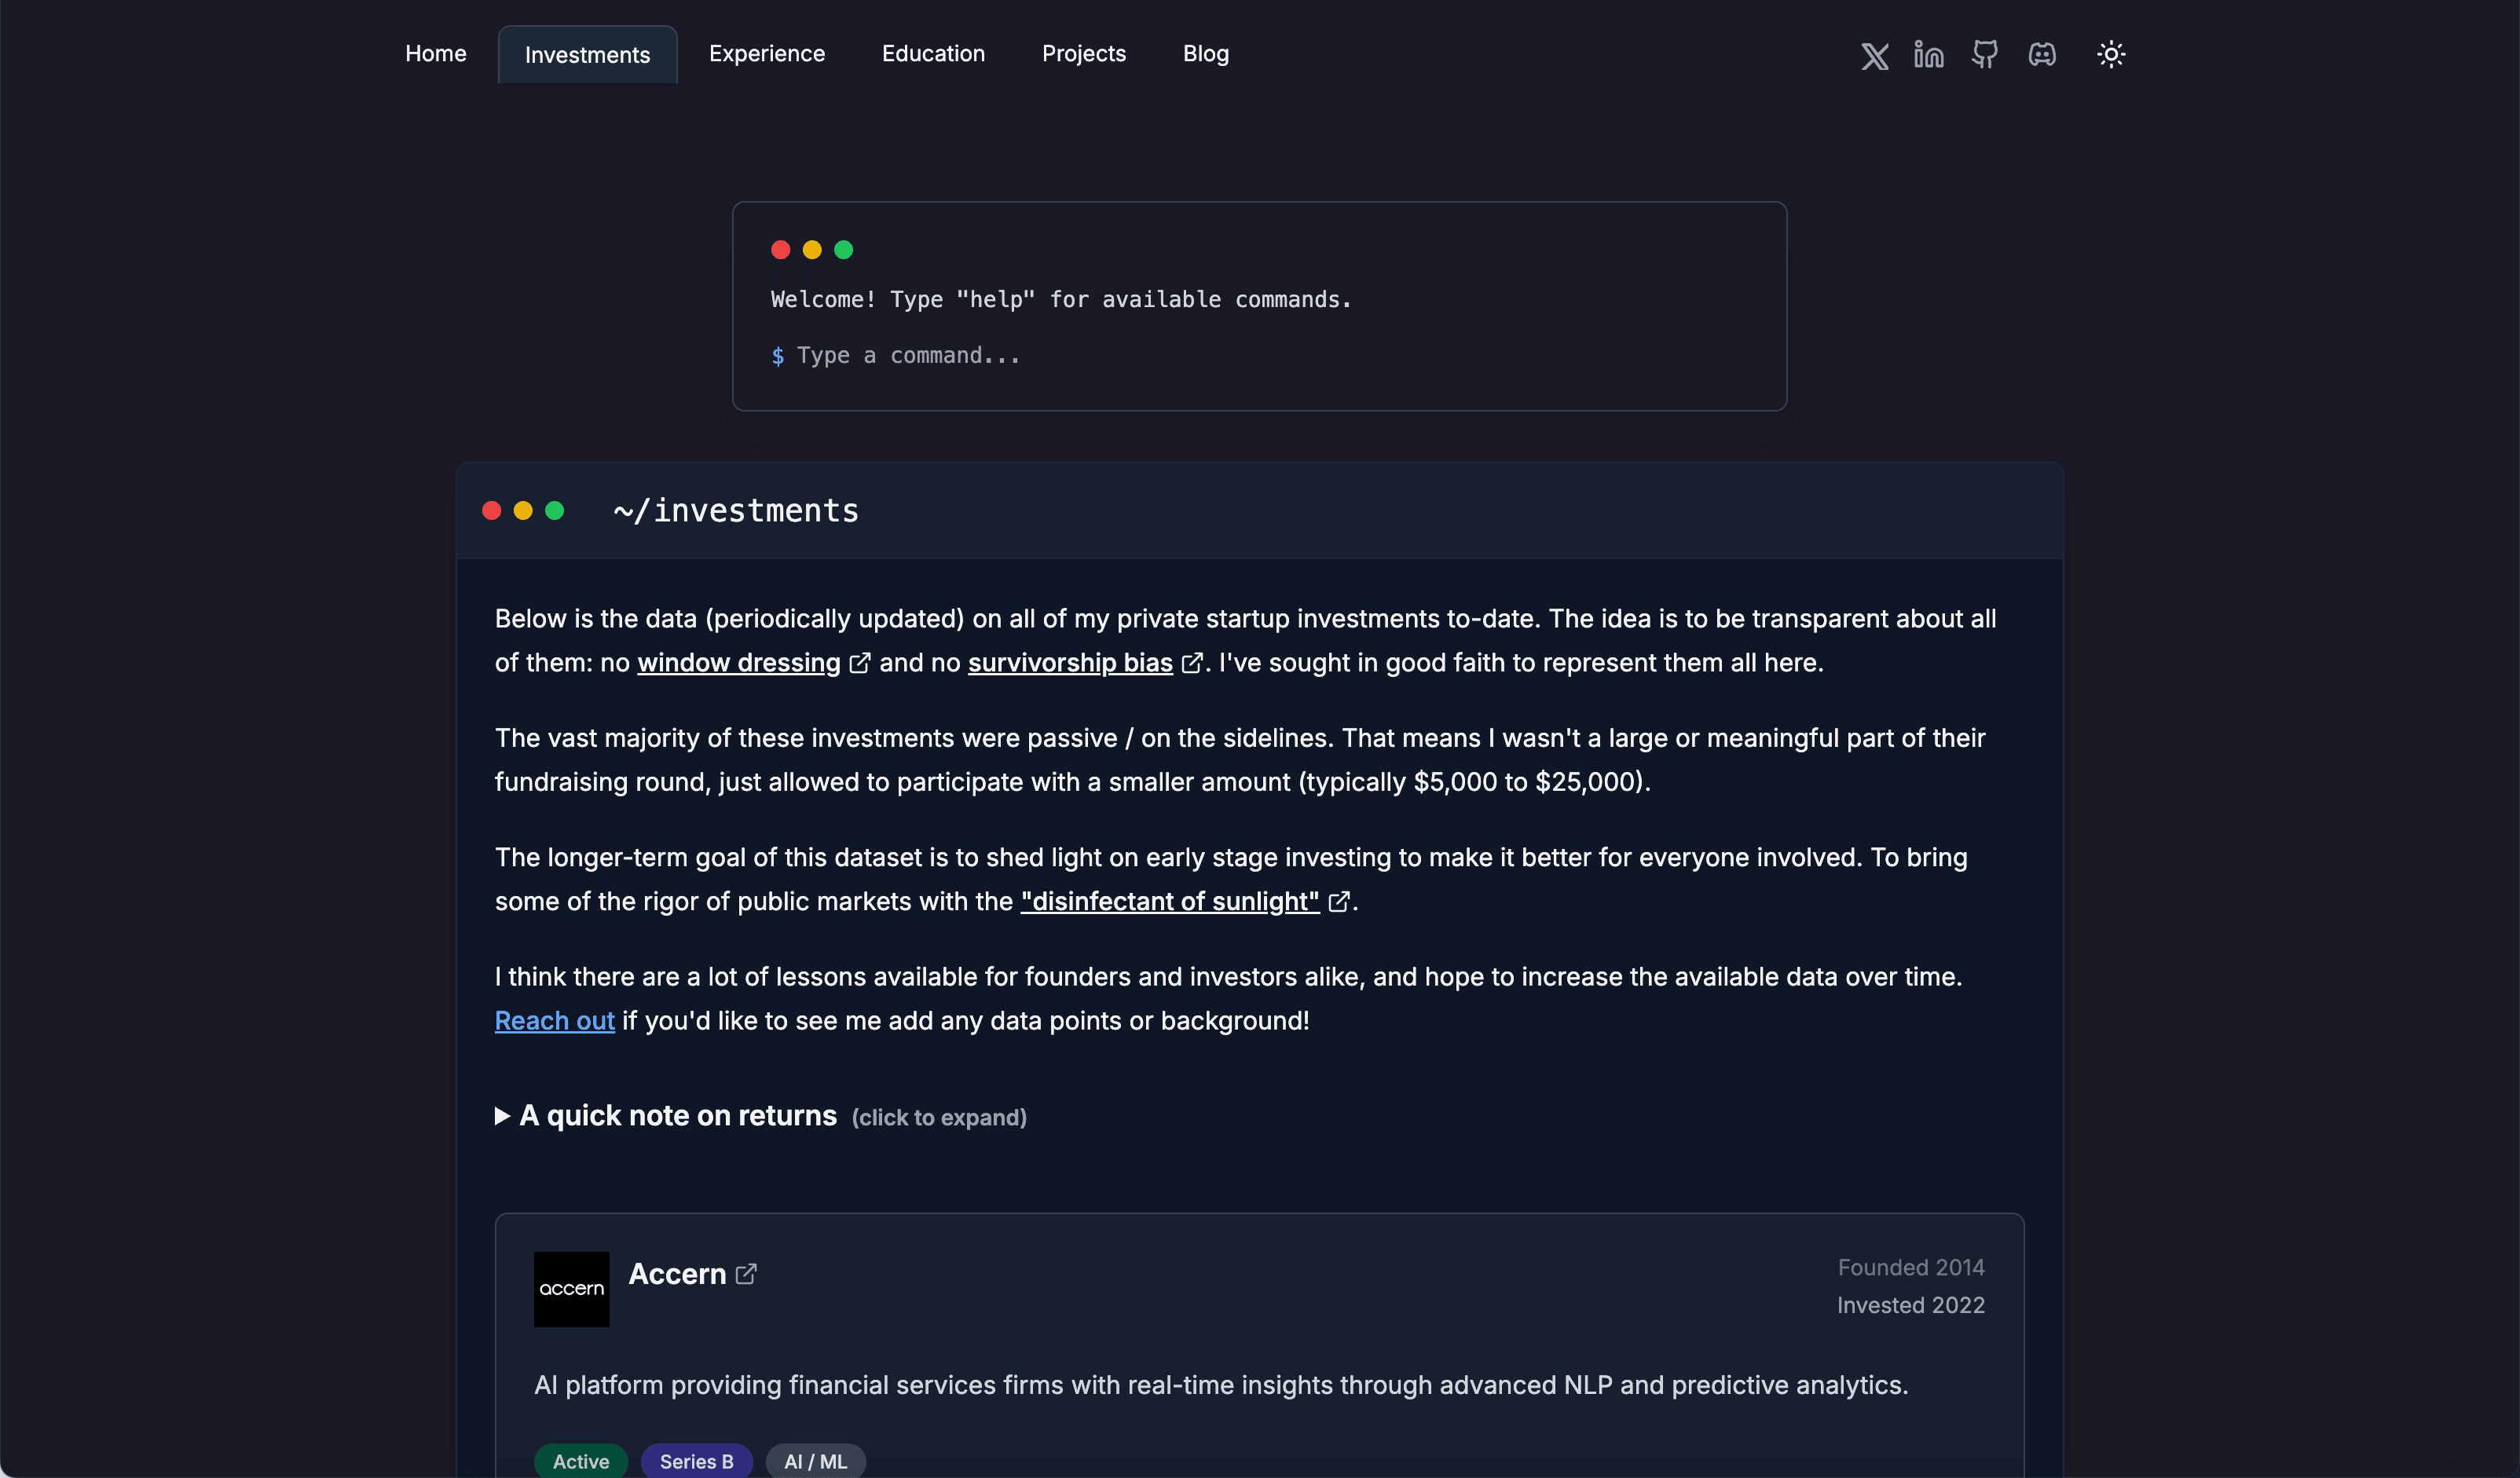Open the Blog tab

(1206, 54)
